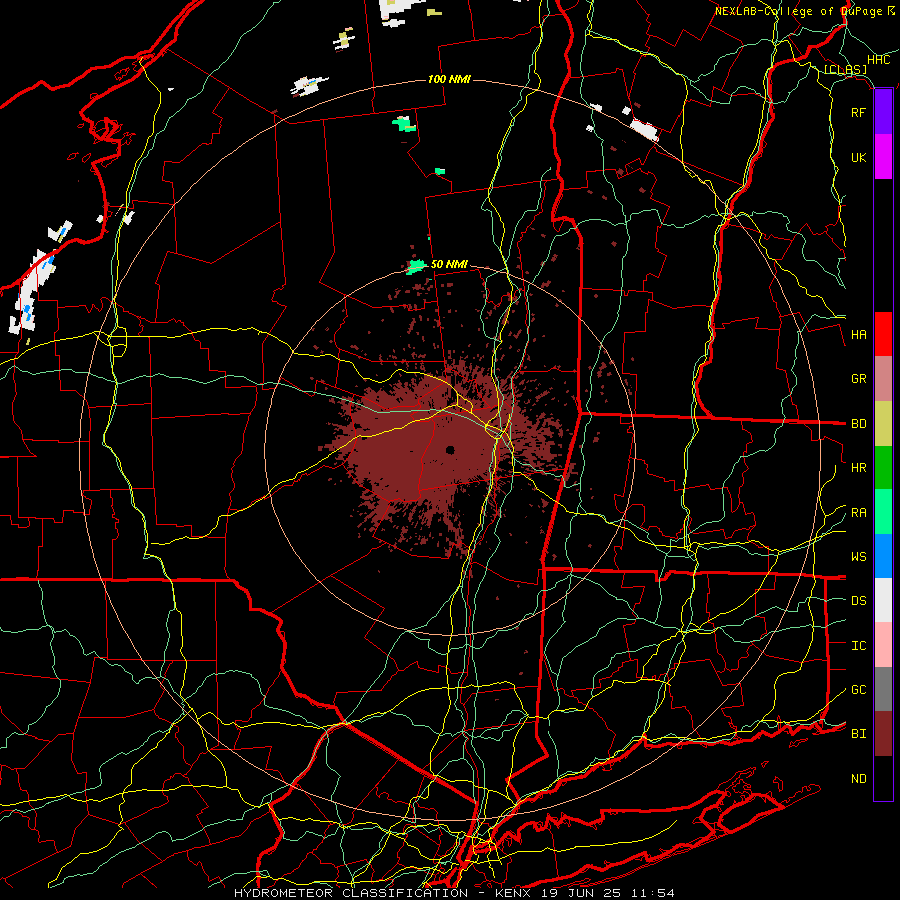This screenshot has height=900, width=900.
Task: Click the 'IC' legend label
Action: pos(858,646)
